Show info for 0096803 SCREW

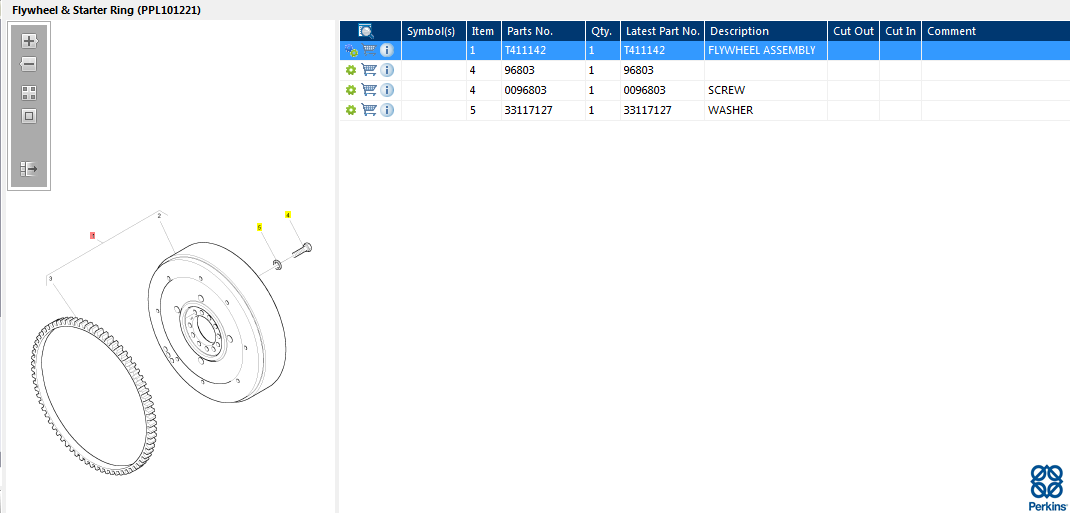(x=387, y=90)
